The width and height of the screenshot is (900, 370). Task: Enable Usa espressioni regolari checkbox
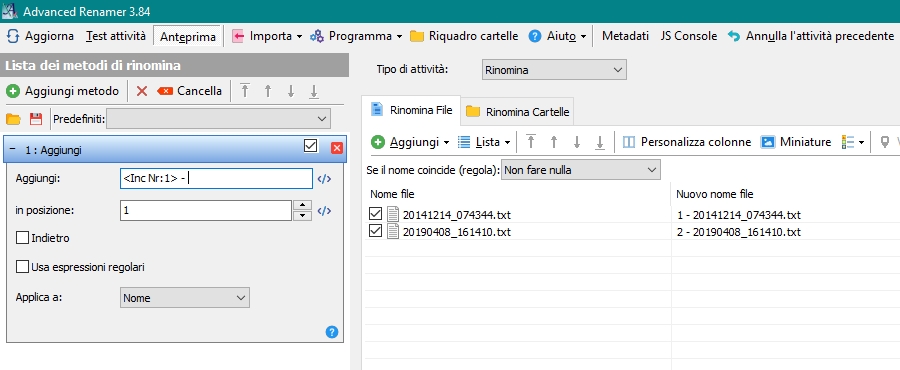click(22, 267)
